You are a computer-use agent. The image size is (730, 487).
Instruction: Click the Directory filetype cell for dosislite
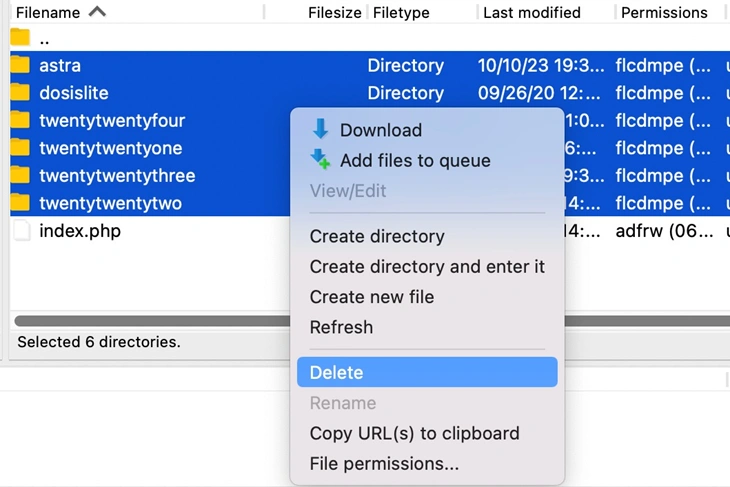pyautogui.click(x=406, y=93)
